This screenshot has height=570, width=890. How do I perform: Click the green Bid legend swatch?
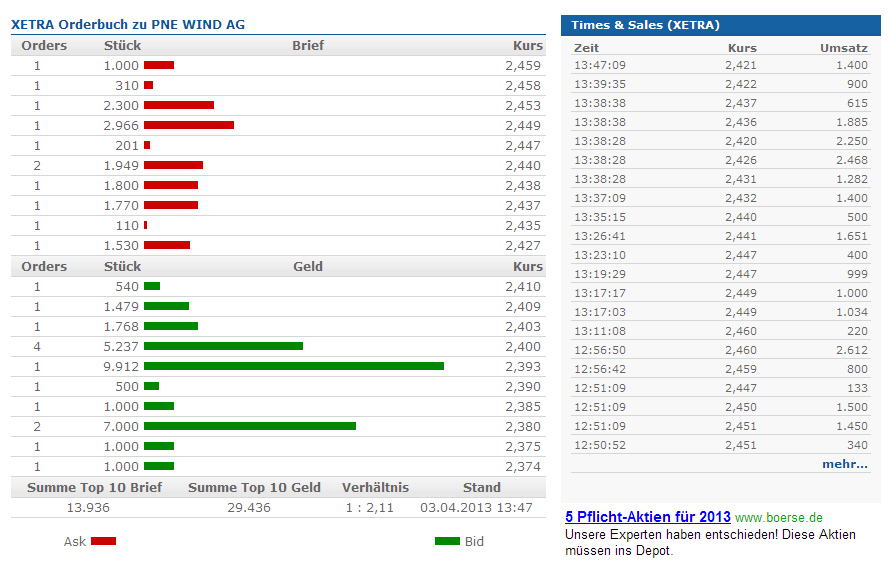(447, 541)
